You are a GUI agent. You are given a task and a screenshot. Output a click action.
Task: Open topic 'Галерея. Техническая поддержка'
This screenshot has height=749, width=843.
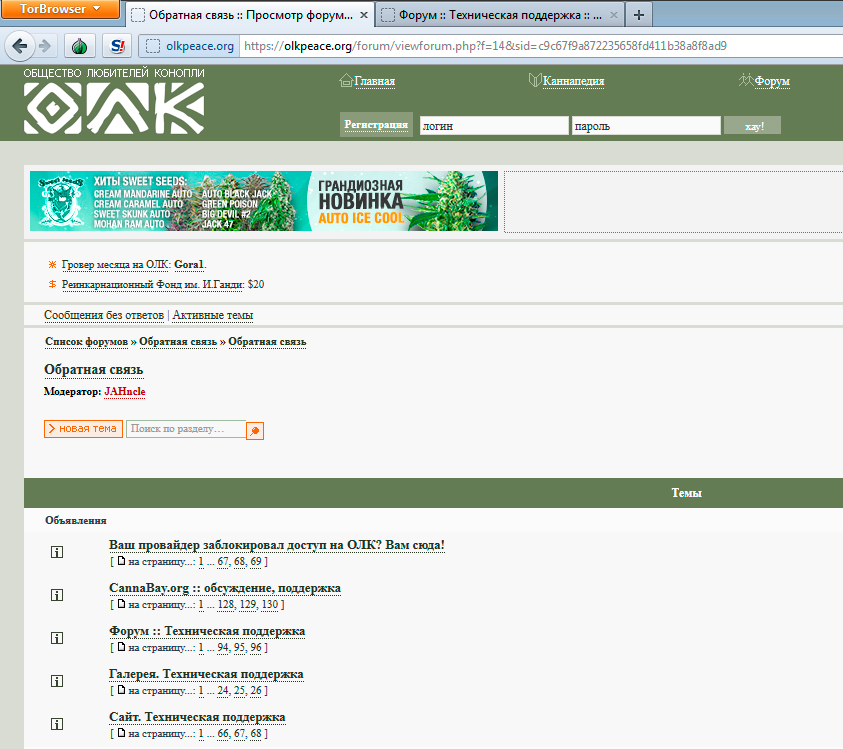206,674
